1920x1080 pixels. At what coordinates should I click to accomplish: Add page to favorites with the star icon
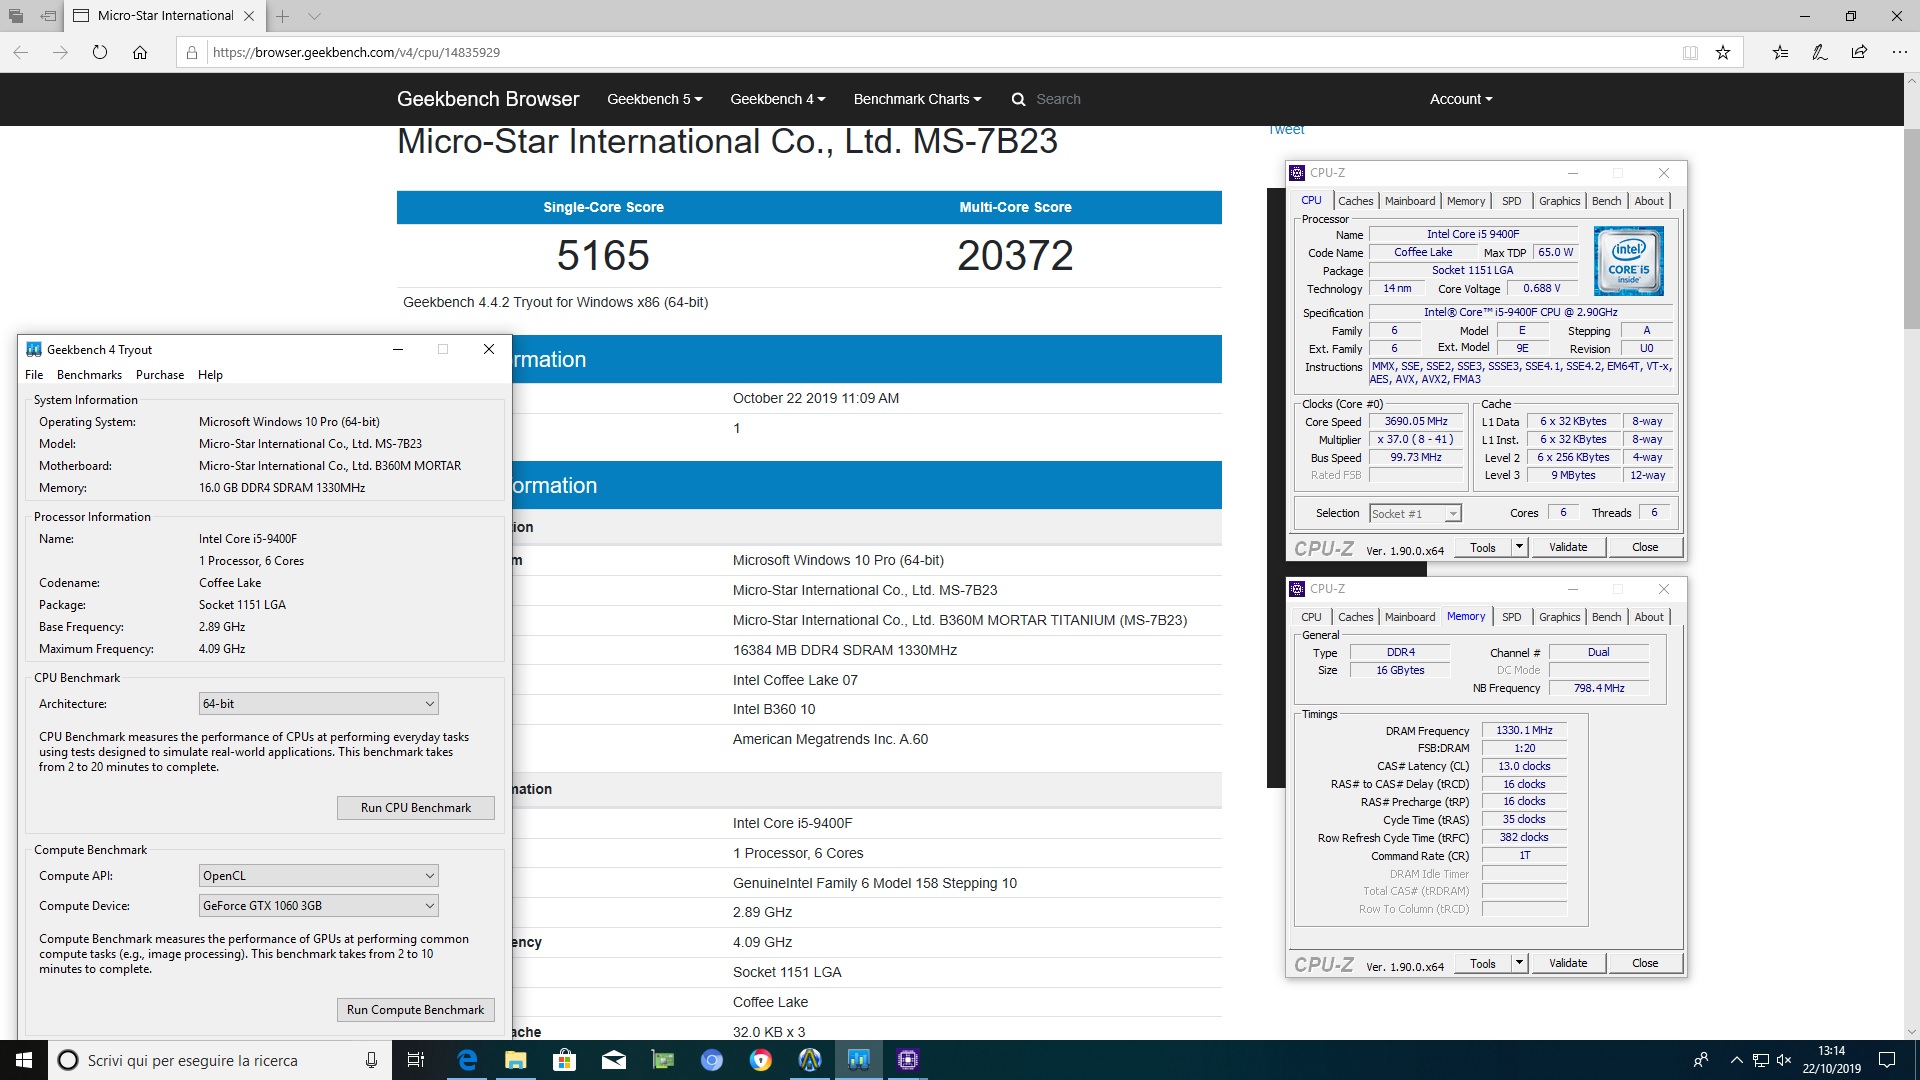[x=1723, y=52]
